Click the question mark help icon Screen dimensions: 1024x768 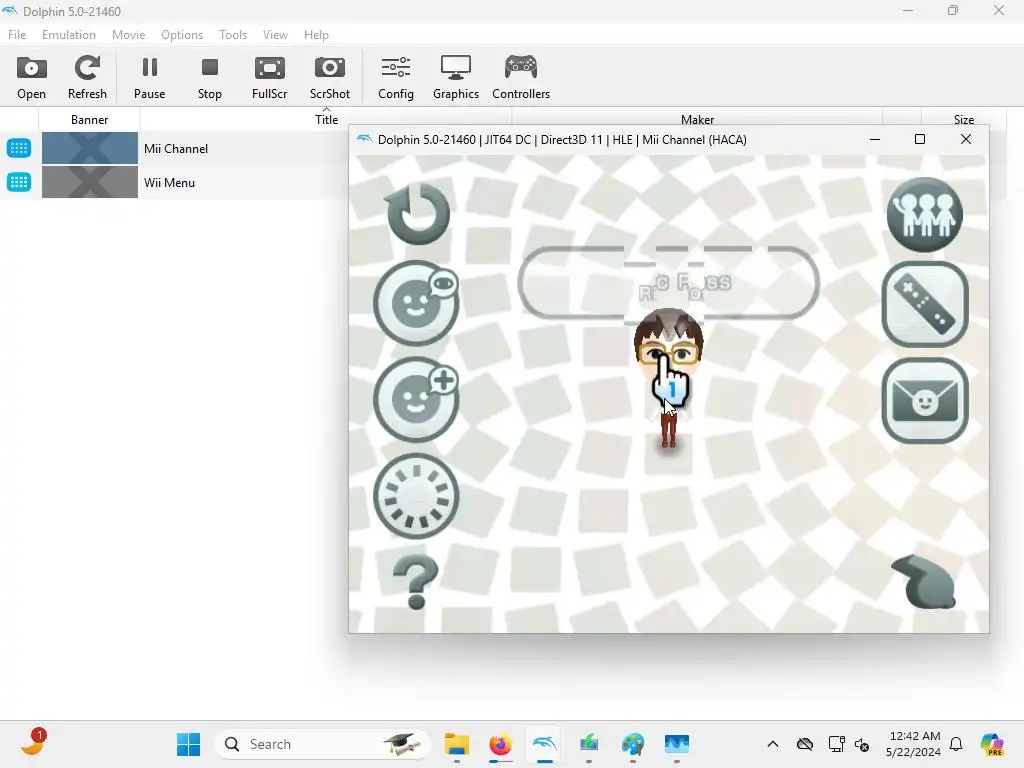coord(415,583)
